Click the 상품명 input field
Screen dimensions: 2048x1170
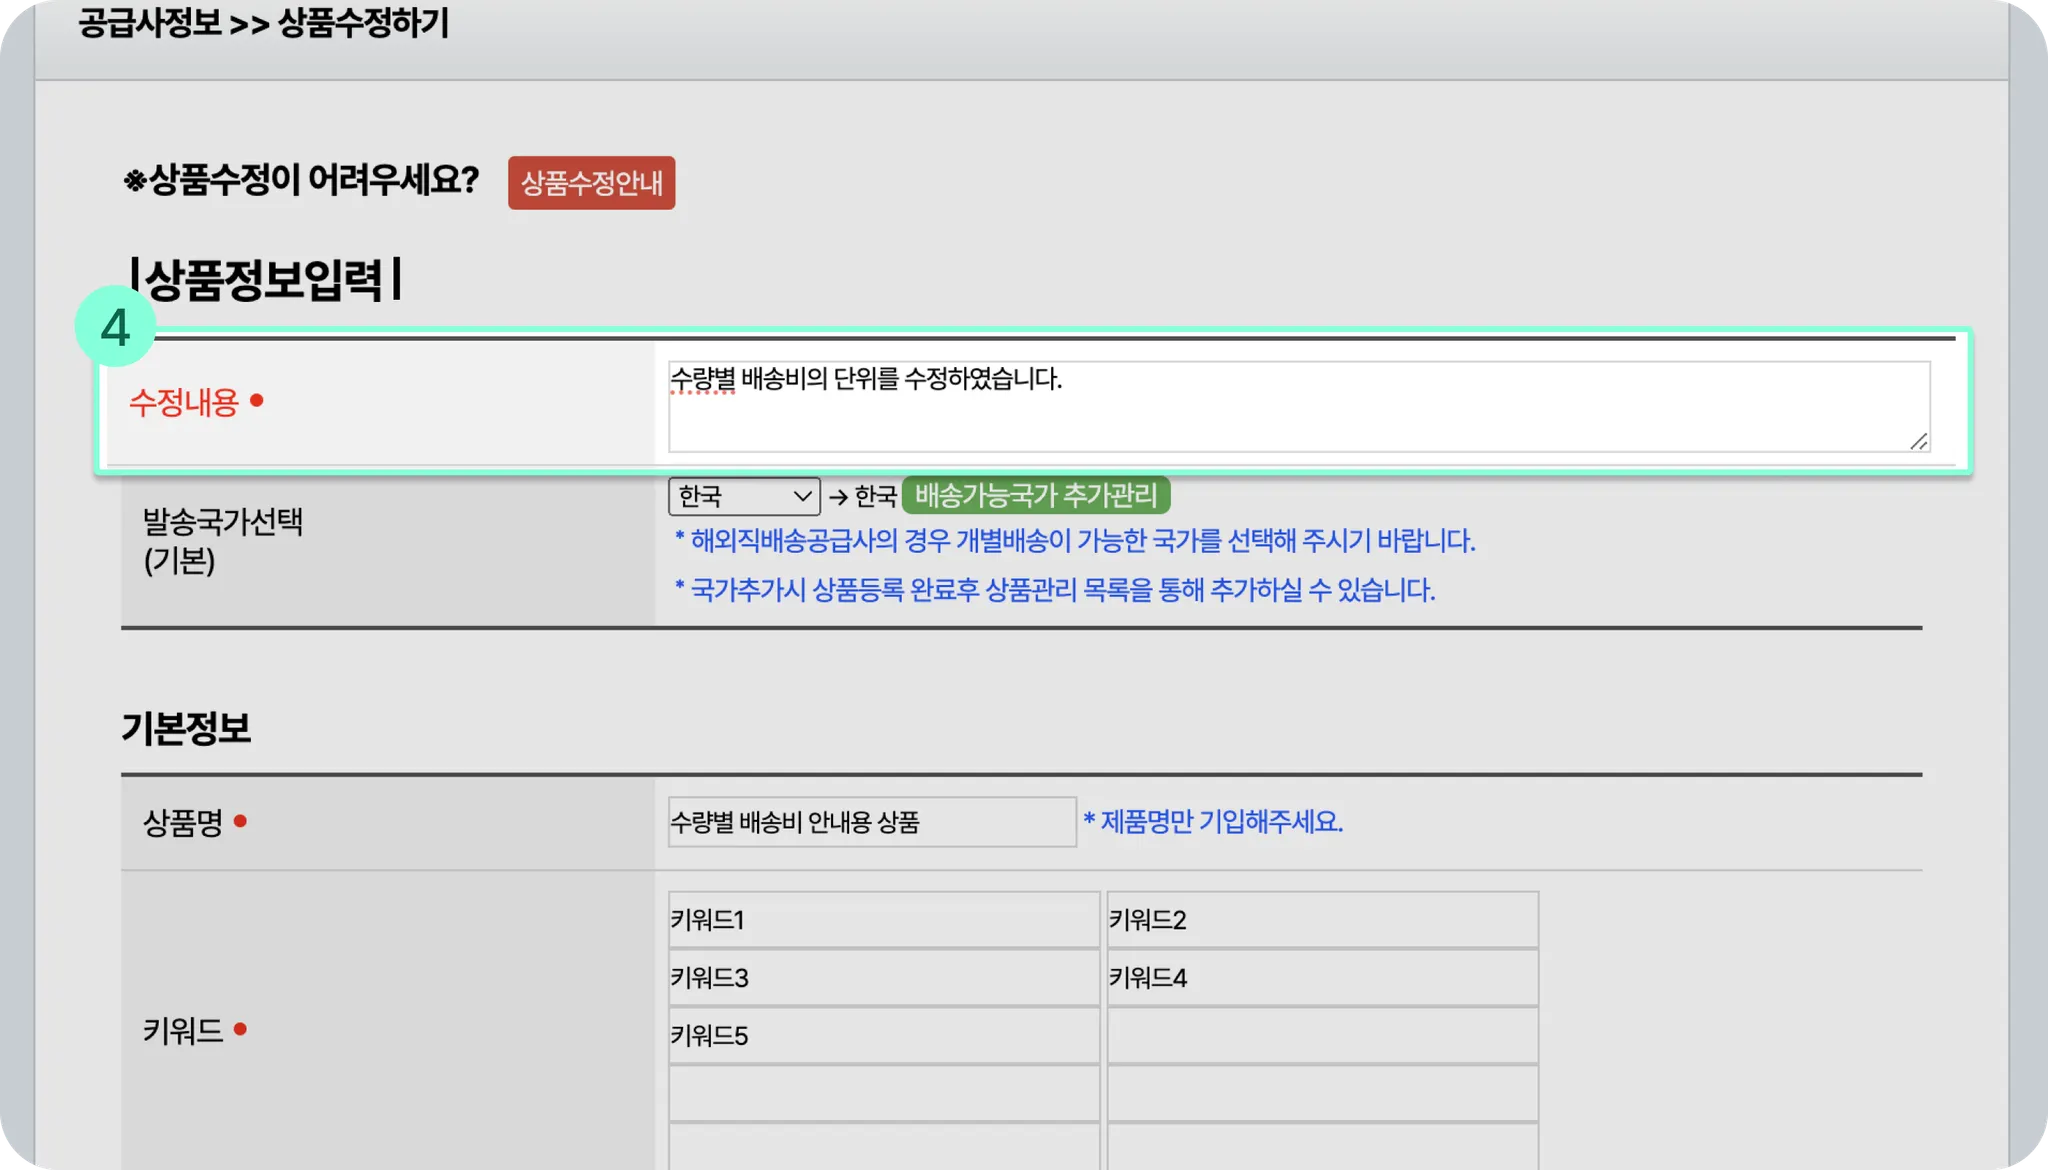(x=872, y=822)
